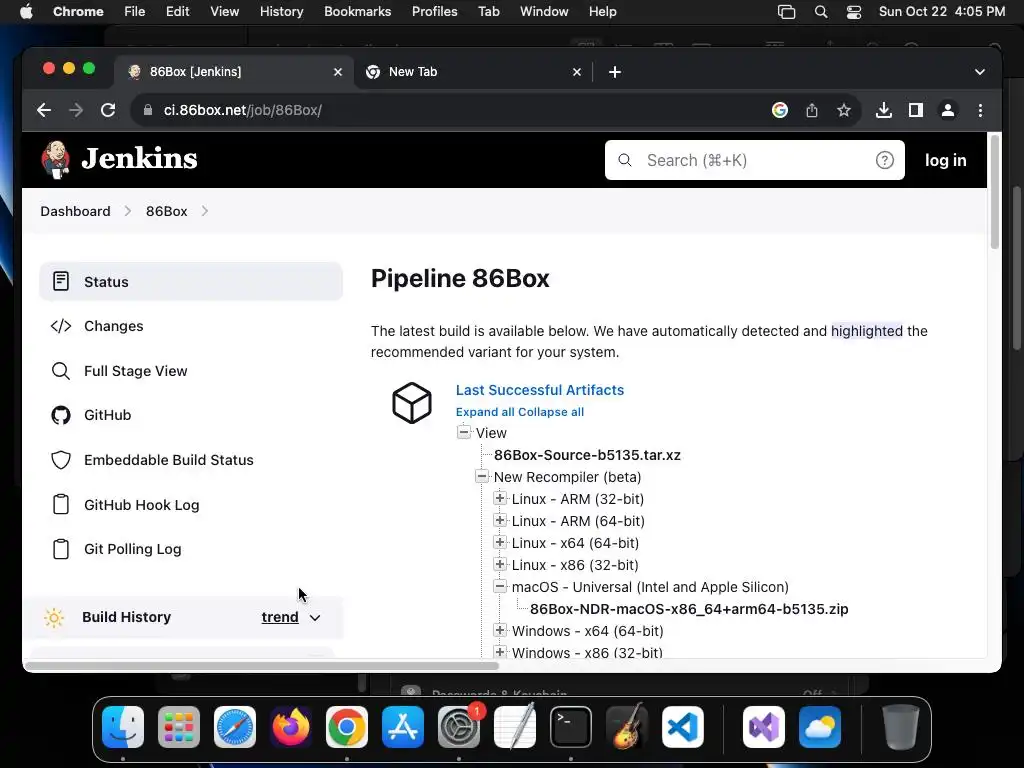The width and height of the screenshot is (1024, 768).
Task: Close the New Tab tab
Action: pos(577,72)
